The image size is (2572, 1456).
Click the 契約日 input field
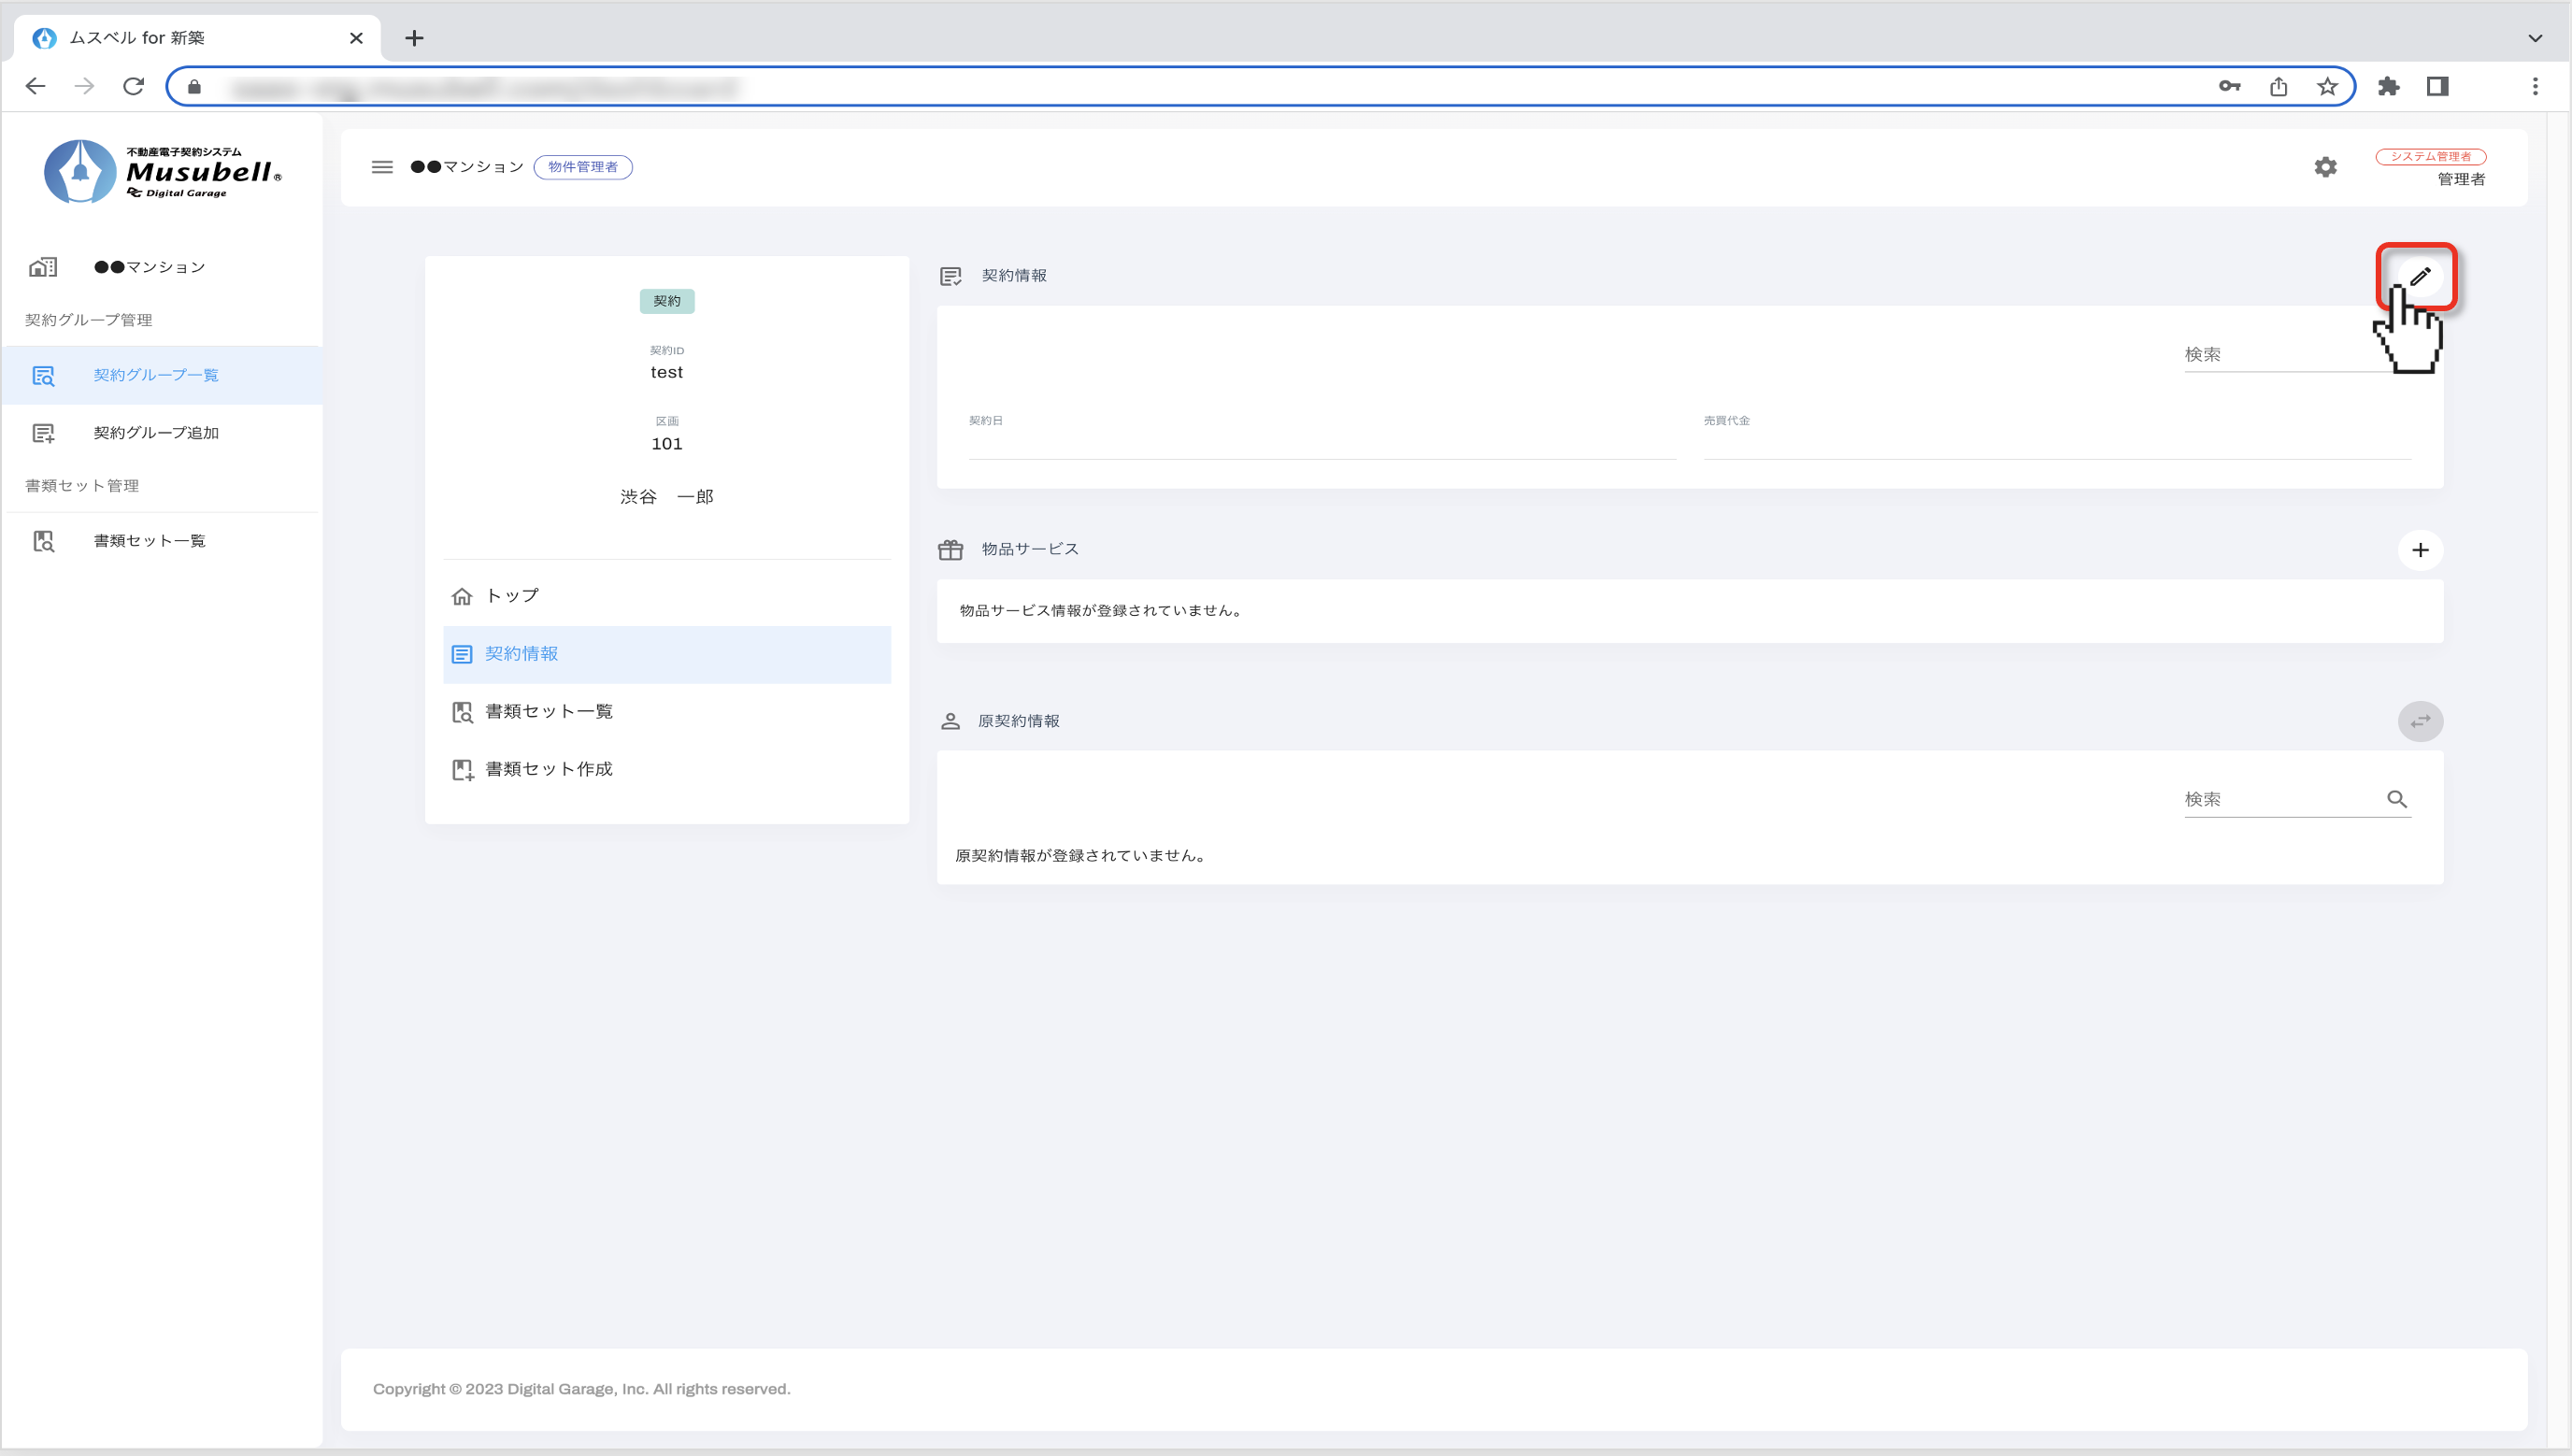click(1321, 443)
